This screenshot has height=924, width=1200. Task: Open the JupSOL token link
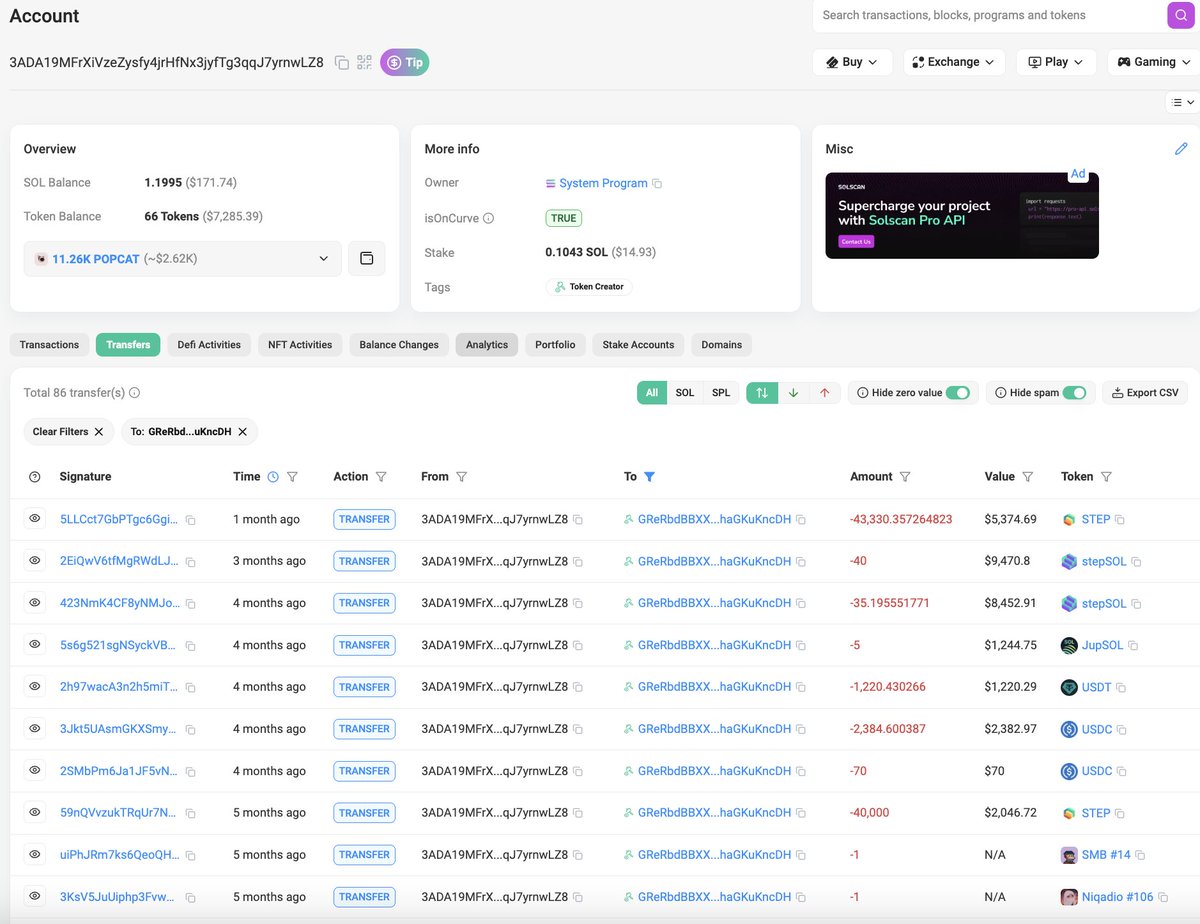click(1103, 645)
